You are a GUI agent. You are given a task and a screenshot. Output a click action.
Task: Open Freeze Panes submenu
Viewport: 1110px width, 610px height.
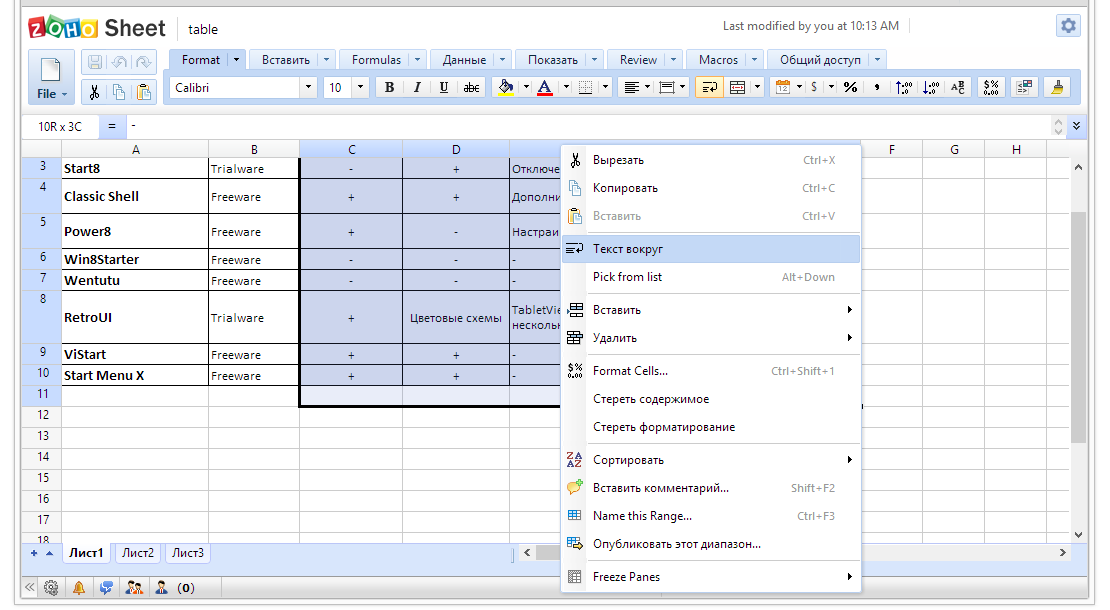pos(711,577)
